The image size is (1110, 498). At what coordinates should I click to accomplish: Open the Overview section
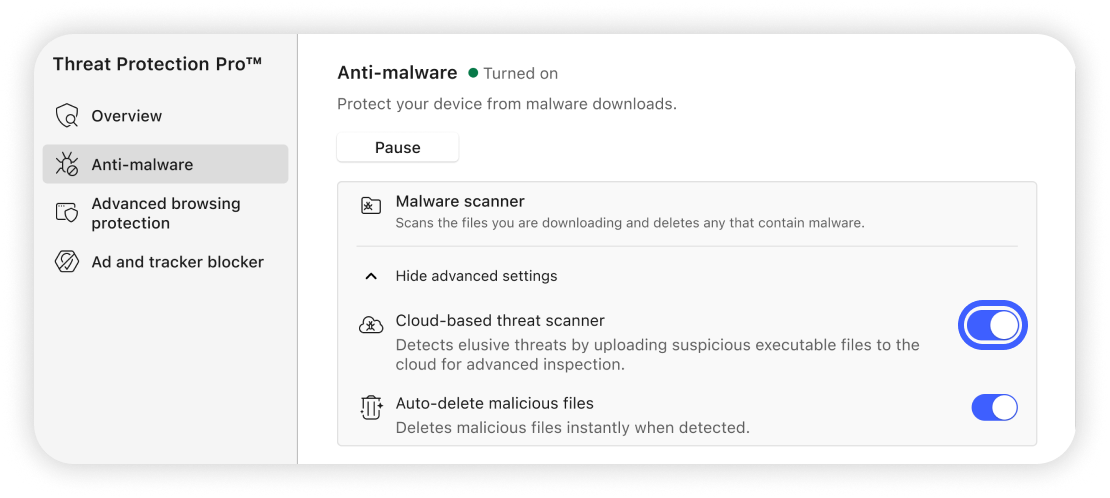click(x=126, y=116)
